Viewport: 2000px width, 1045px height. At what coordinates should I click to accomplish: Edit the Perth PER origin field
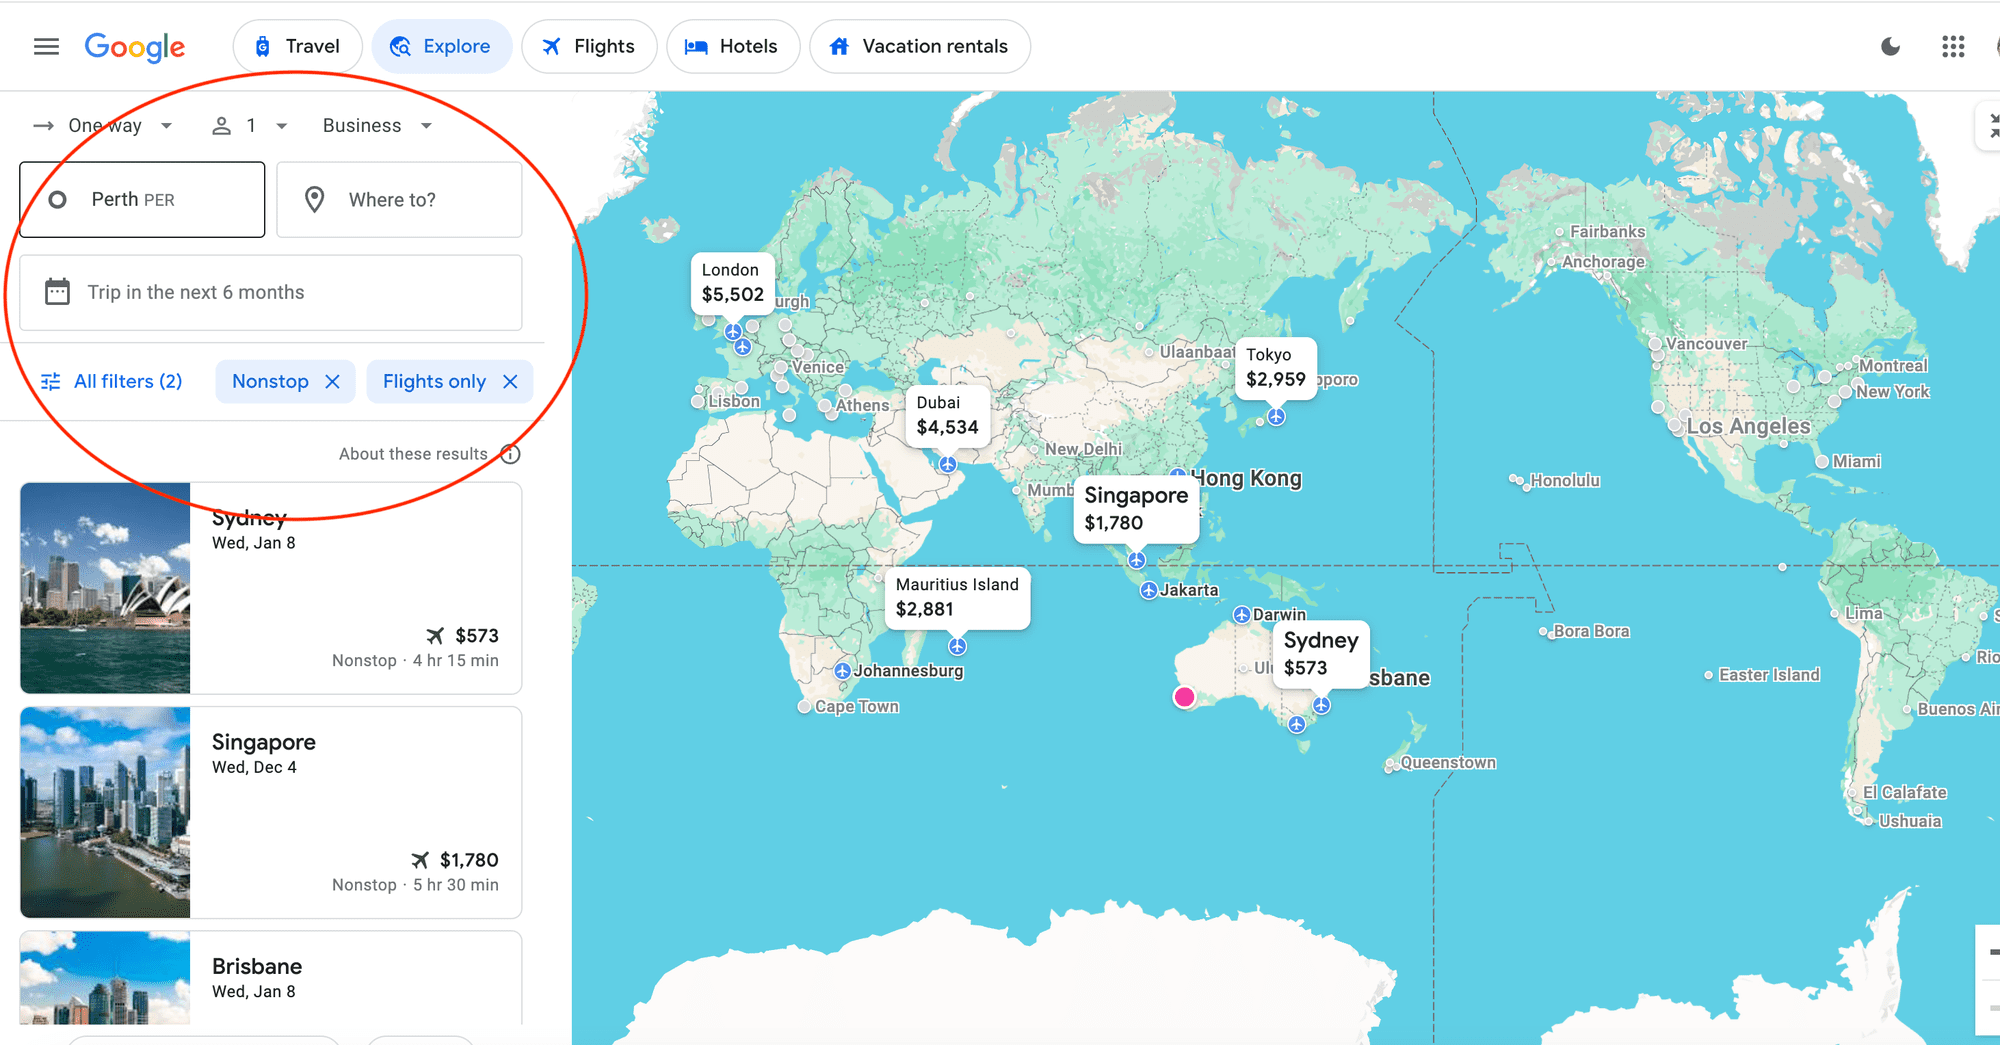click(142, 200)
